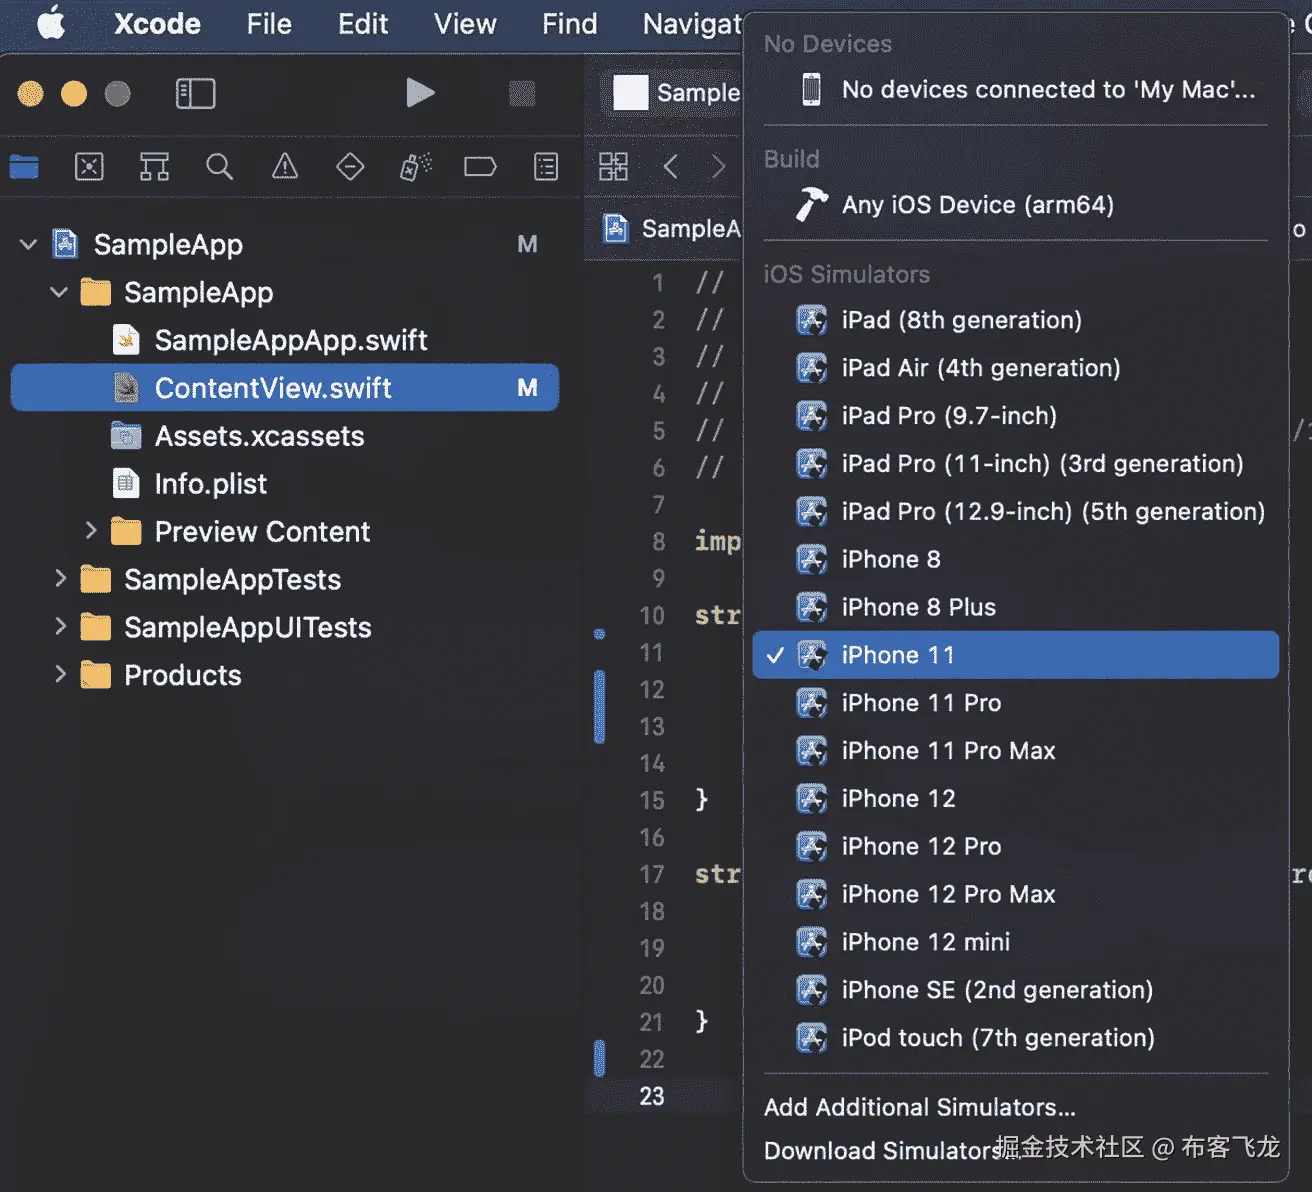The height and width of the screenshot is (1192, 1312).
Task: Select iPhone 12 Pro Max simulator
Action: point(1016,894)
